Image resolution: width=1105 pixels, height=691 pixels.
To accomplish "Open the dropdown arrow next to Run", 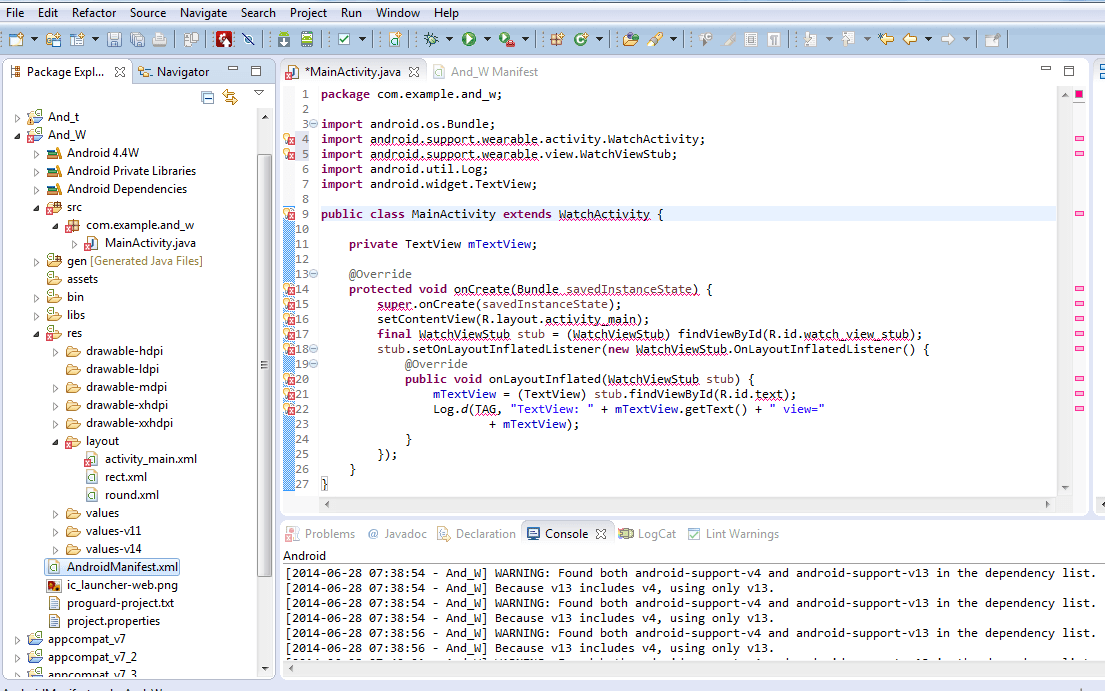I will pyautogui.click(x=487, y=39).
